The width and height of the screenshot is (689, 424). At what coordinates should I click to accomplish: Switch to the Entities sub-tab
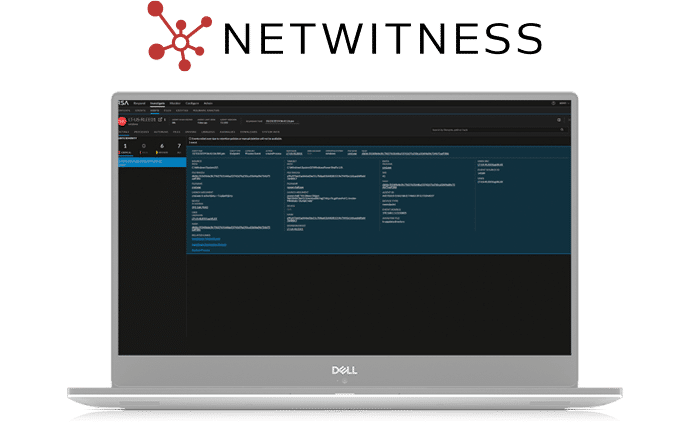click(x=182, y=111)
